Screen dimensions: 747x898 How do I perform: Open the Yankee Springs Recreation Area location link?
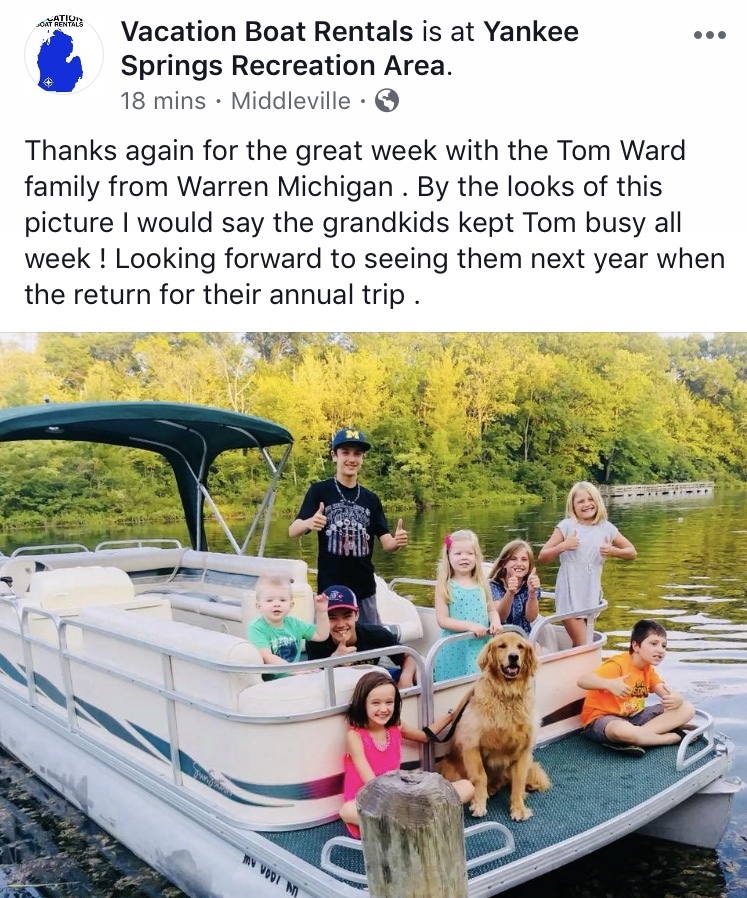pyautogui.click(x=349, y=49)
